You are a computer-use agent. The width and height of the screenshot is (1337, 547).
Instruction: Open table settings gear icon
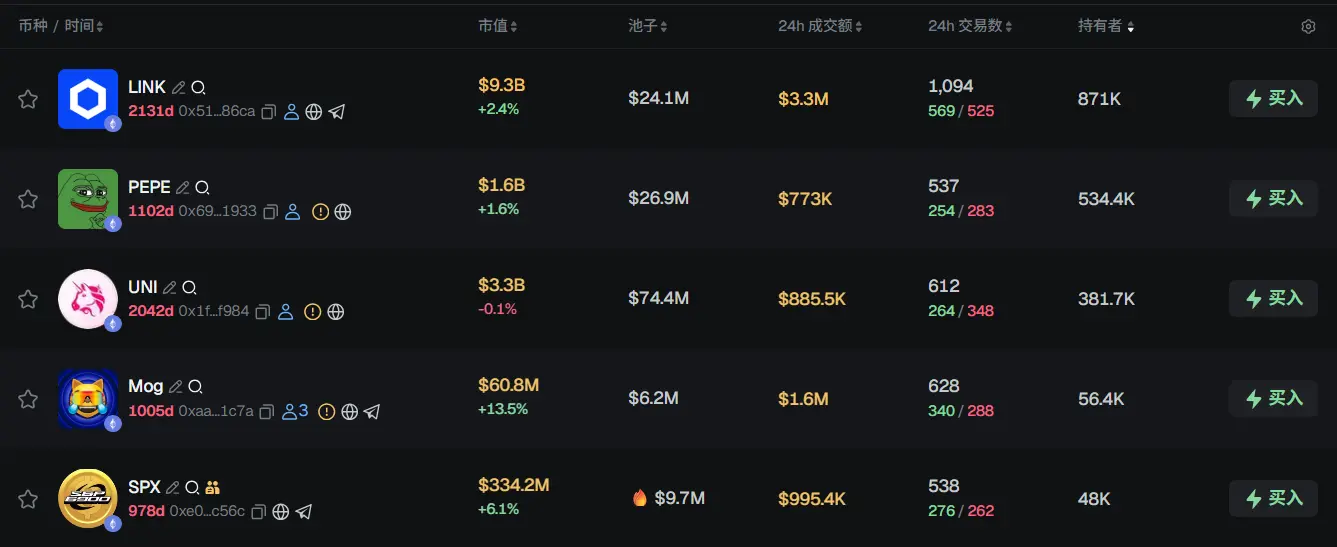(1308, 27)
